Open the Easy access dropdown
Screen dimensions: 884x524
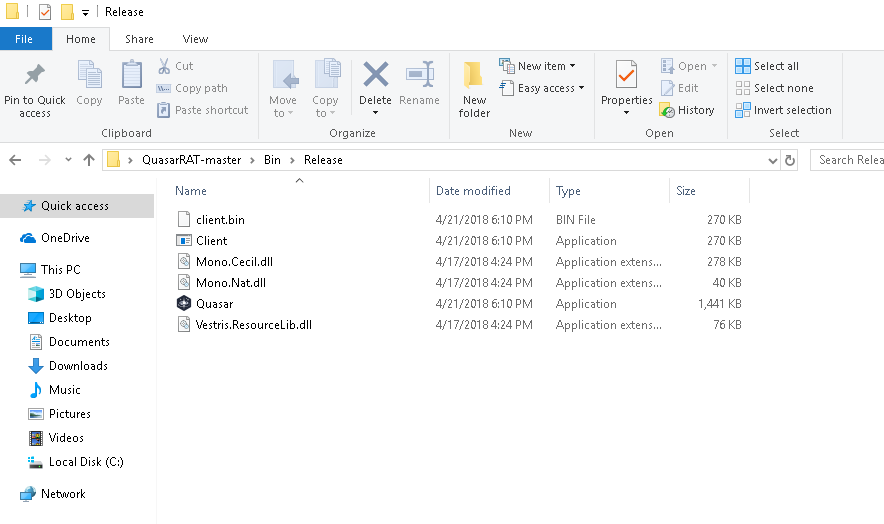pos(581,88)
